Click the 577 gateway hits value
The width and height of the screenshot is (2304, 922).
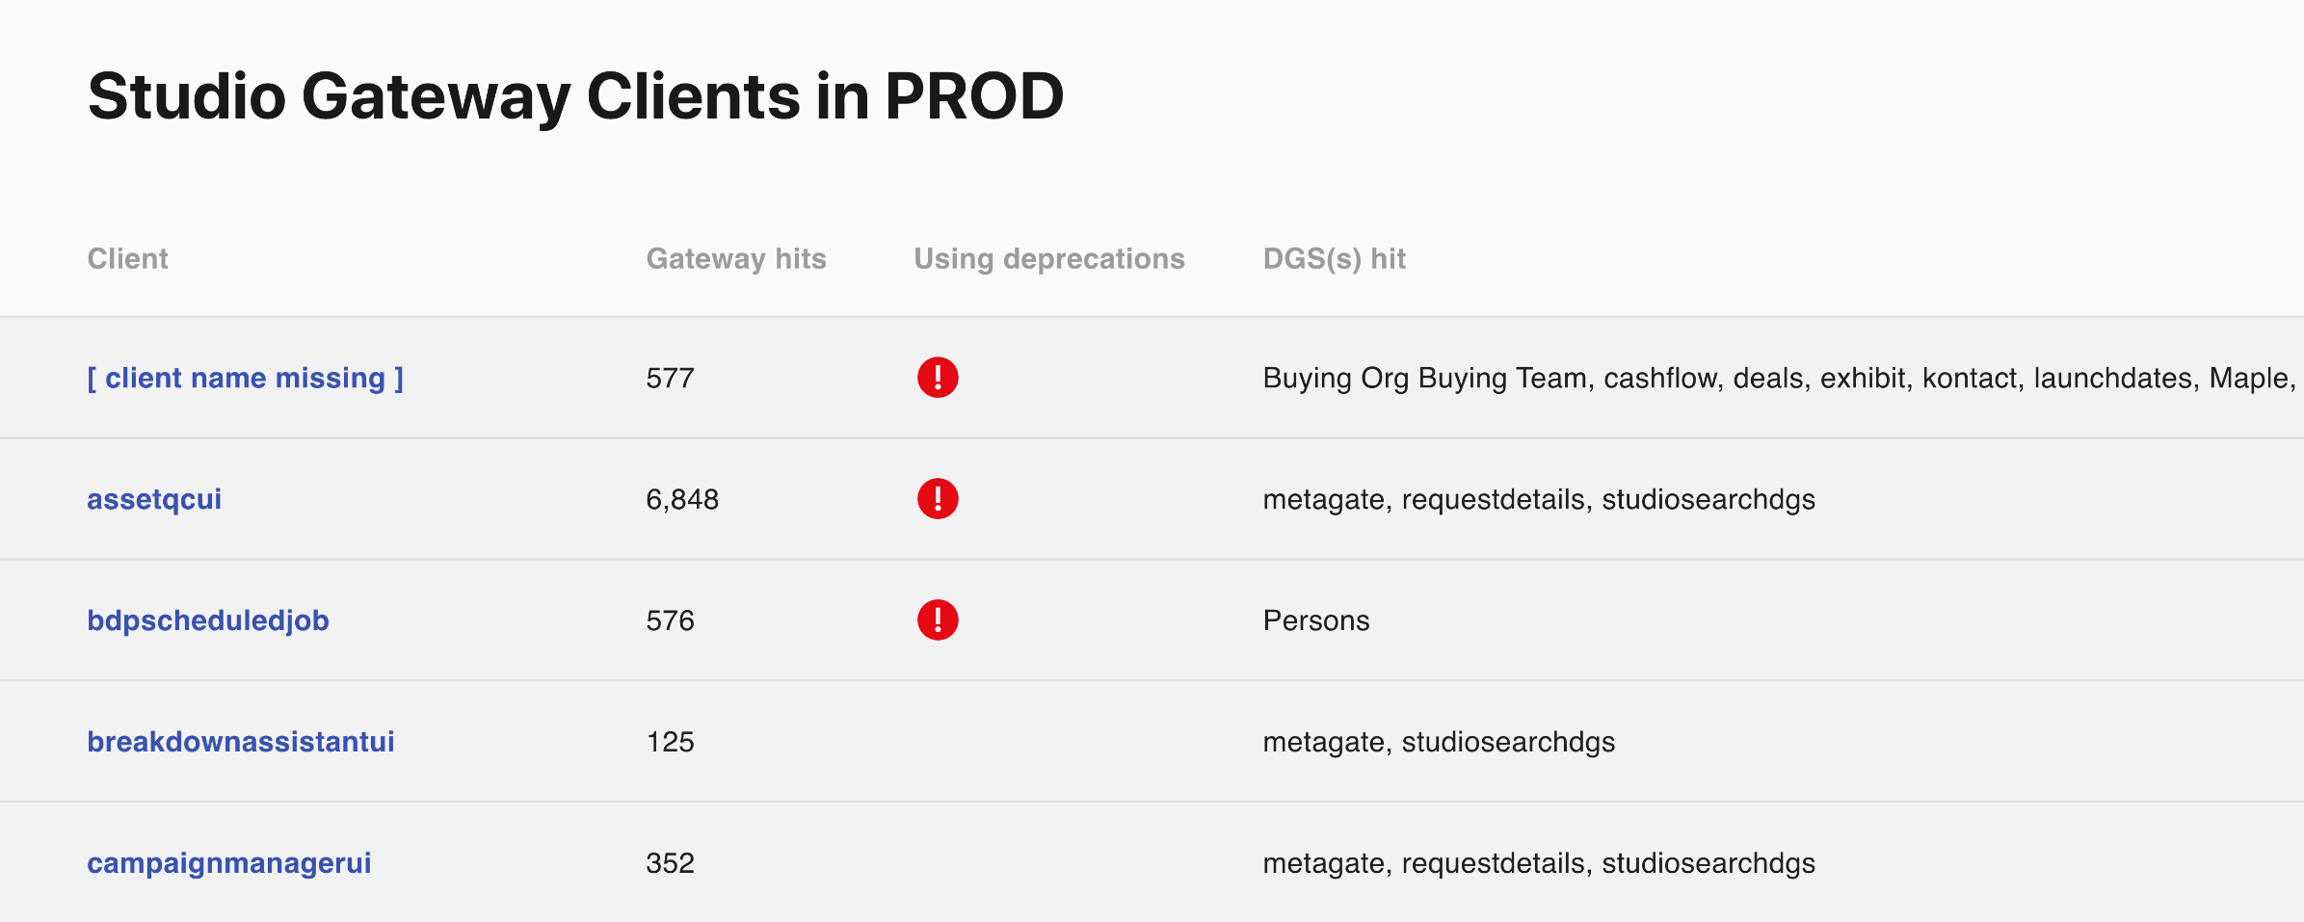tap(670, 378)
